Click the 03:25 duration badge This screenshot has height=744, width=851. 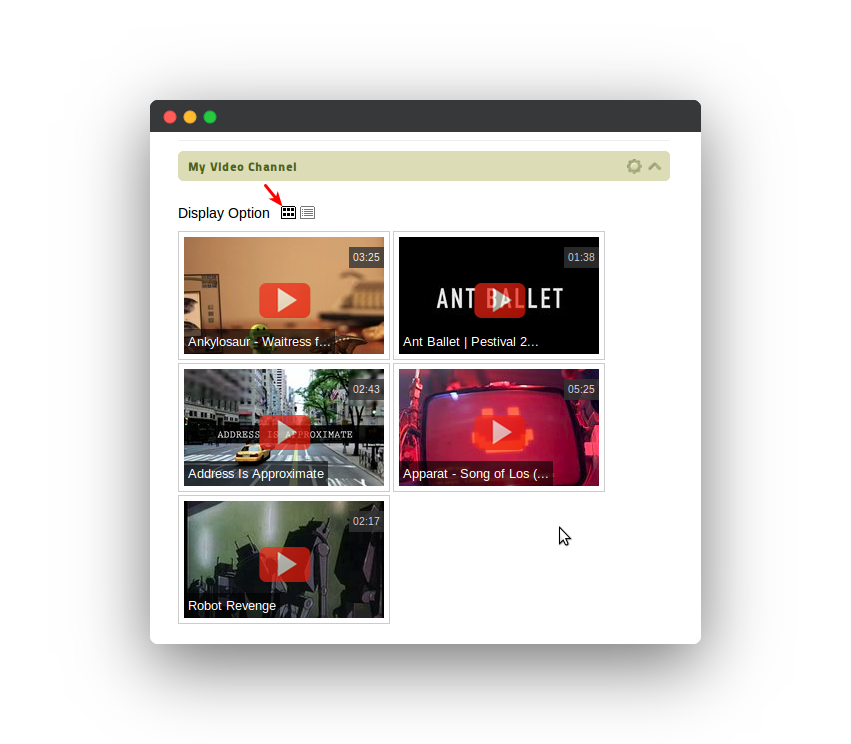pos(366,257)
